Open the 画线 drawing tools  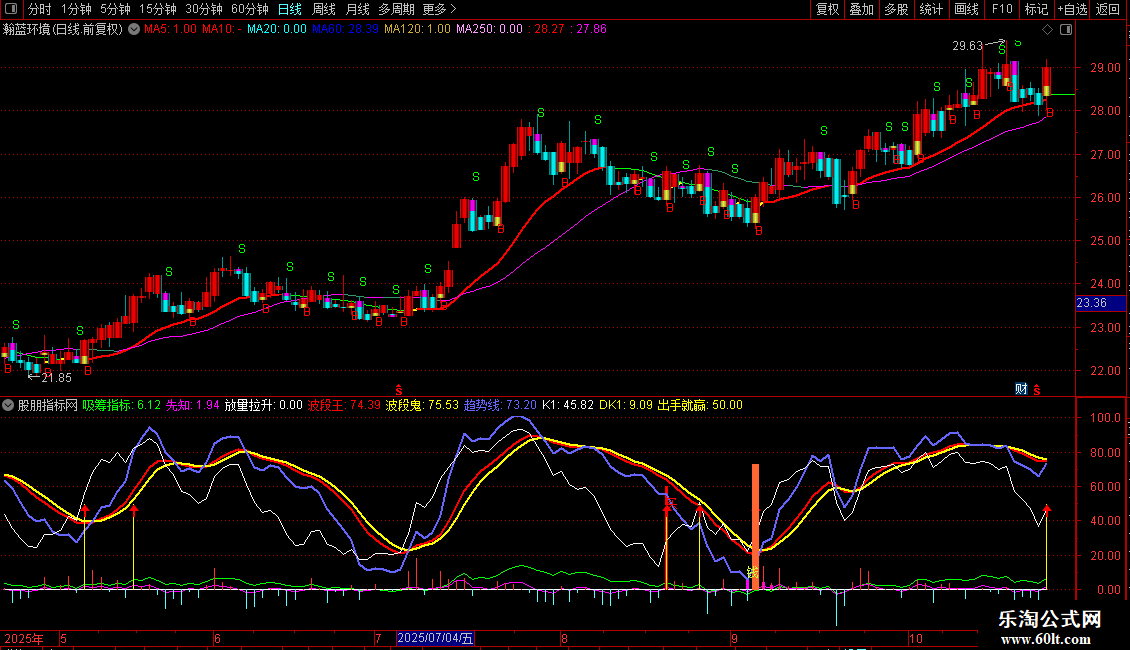(966, 9)
